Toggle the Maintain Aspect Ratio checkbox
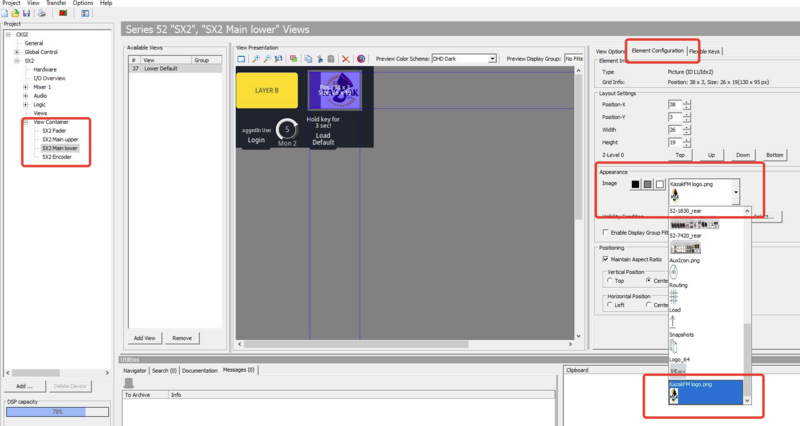Image resolution: width=800 pixels, height=426 pixels. pyautogui.click(x=606, y=259)
